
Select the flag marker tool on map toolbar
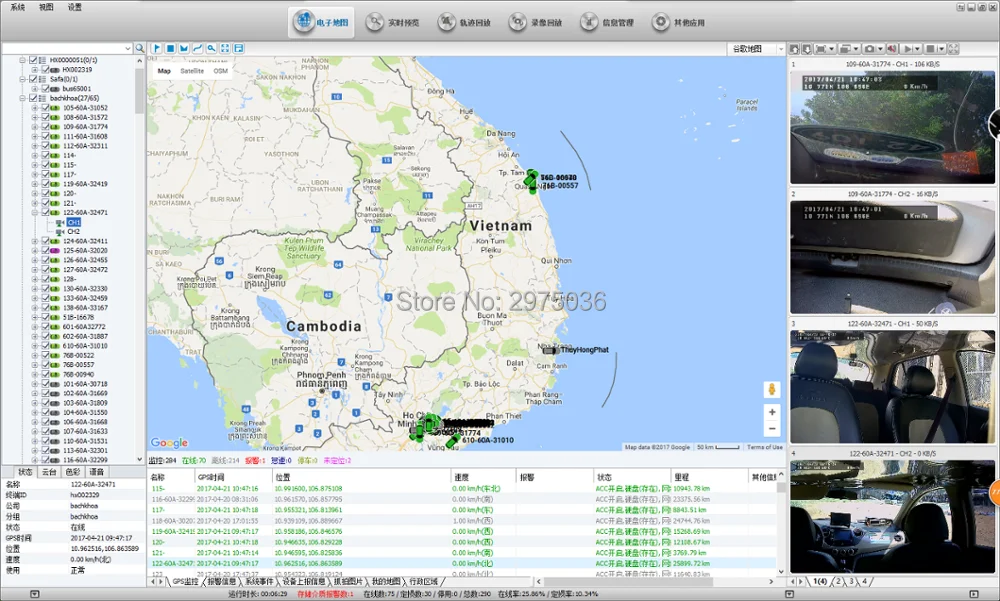[x=157, y=48]
